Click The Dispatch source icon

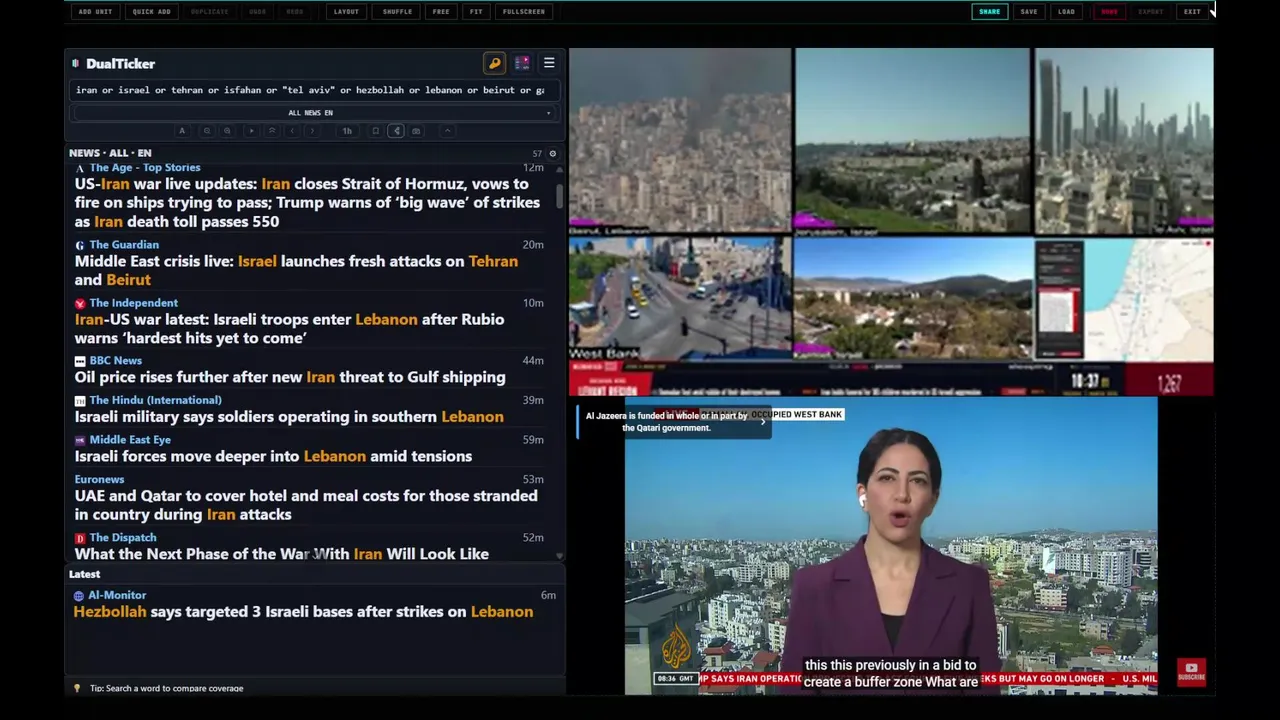click(80, 538)
